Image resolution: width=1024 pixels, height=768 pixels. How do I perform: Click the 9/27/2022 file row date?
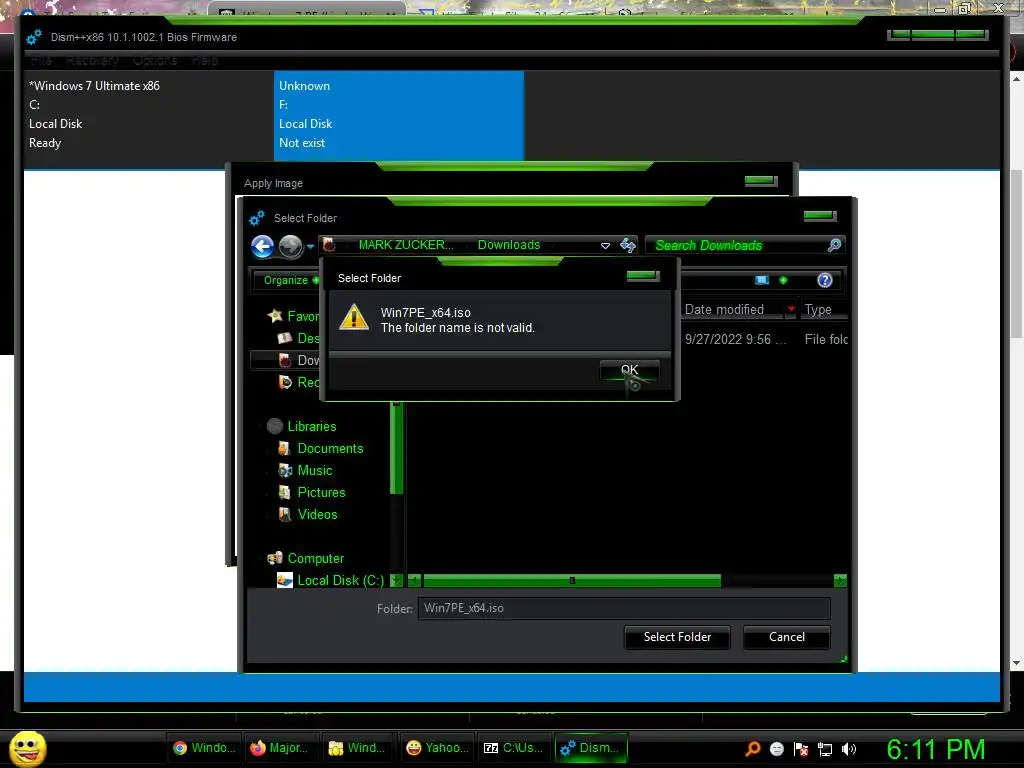(x=735, y=340)
